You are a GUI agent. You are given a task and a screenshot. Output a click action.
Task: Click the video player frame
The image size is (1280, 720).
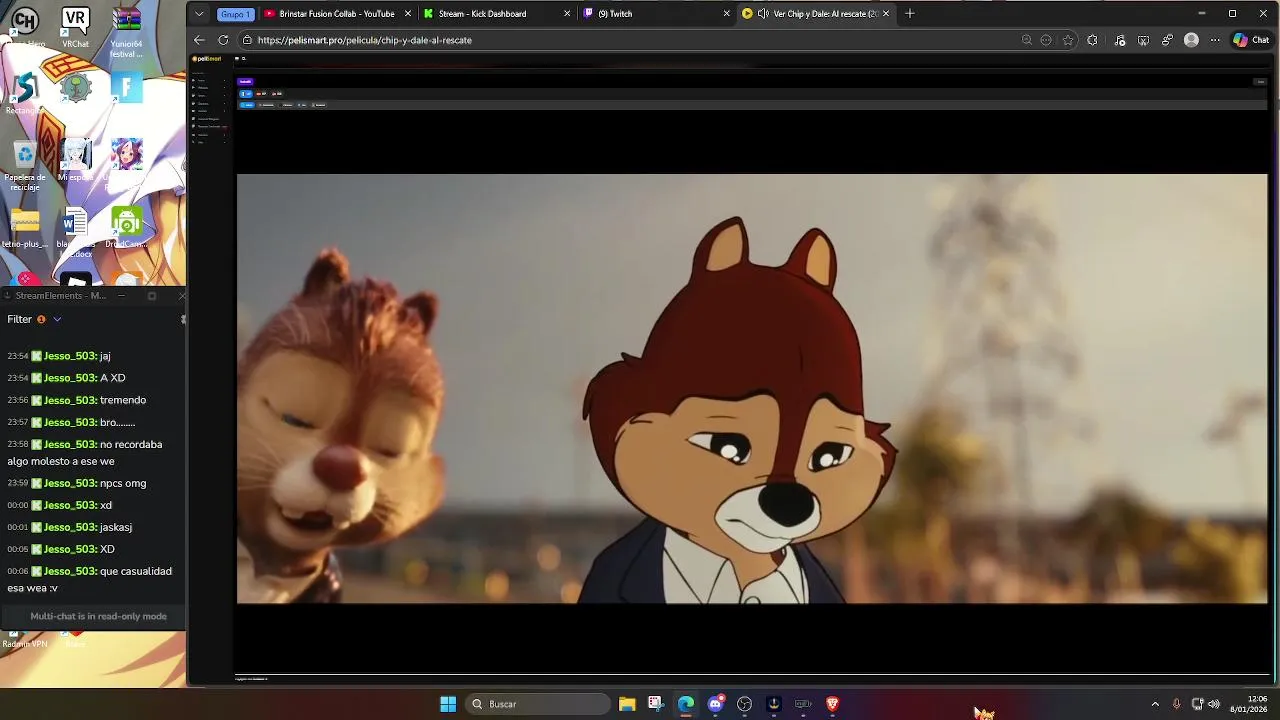pos(752,389)
